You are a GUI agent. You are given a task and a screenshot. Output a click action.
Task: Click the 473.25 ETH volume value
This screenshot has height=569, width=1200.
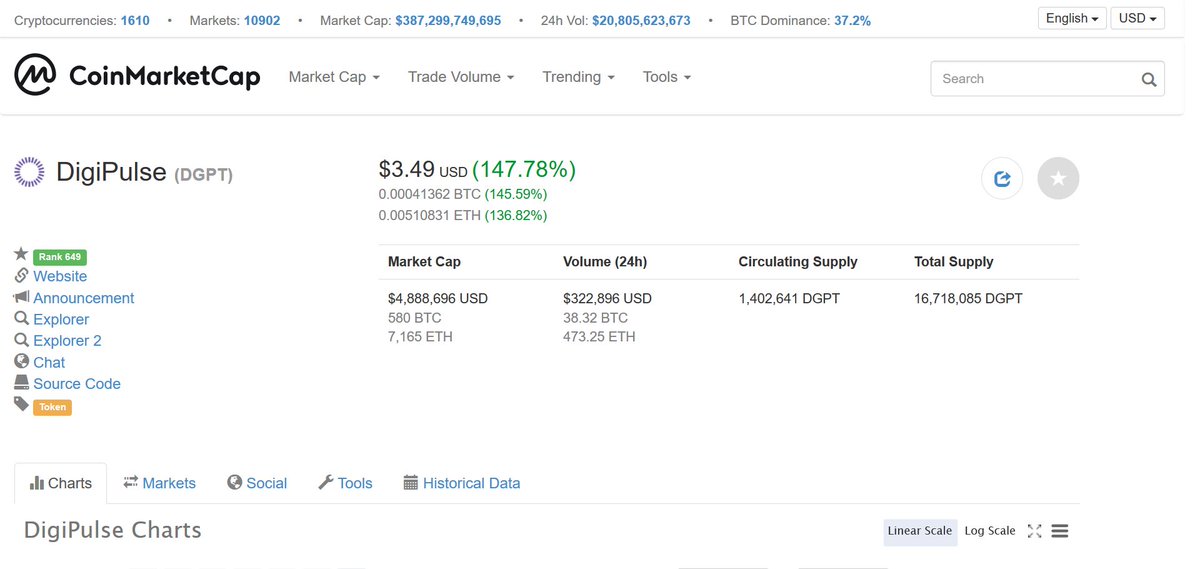pos(599,337)
